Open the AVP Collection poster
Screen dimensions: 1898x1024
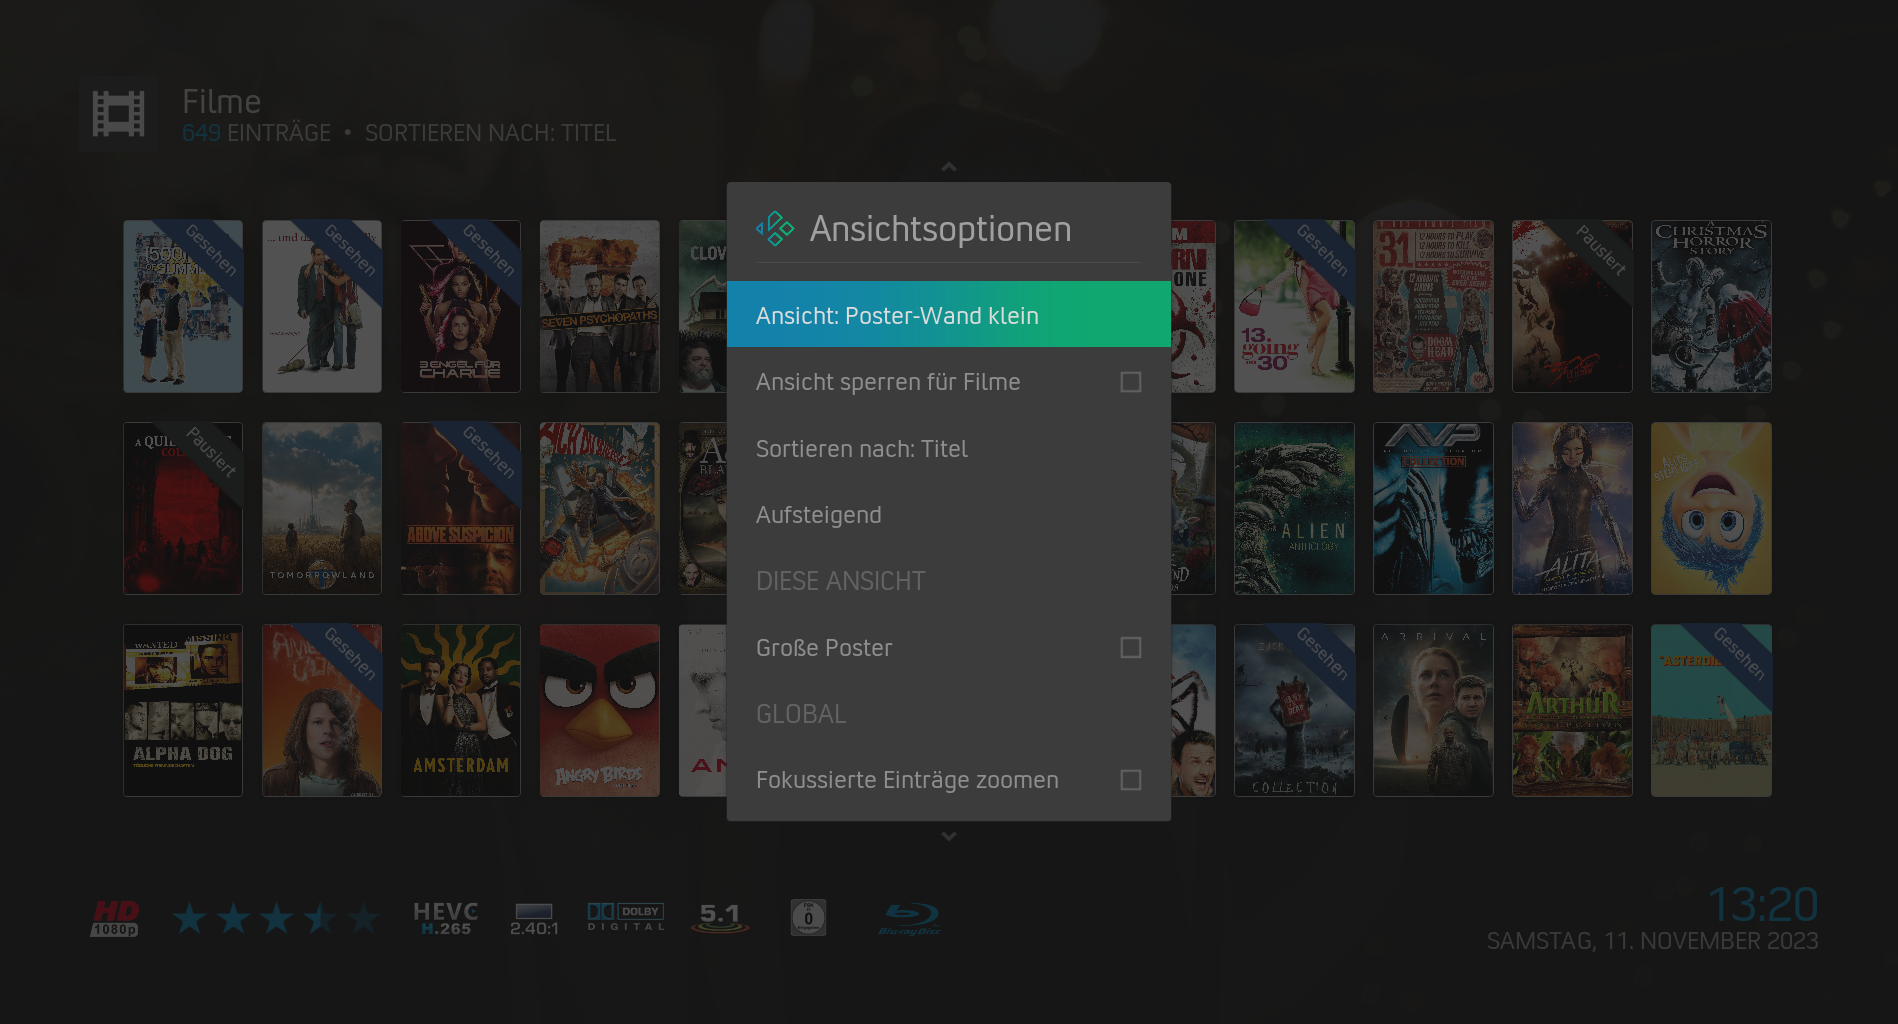pos(1433,508)
